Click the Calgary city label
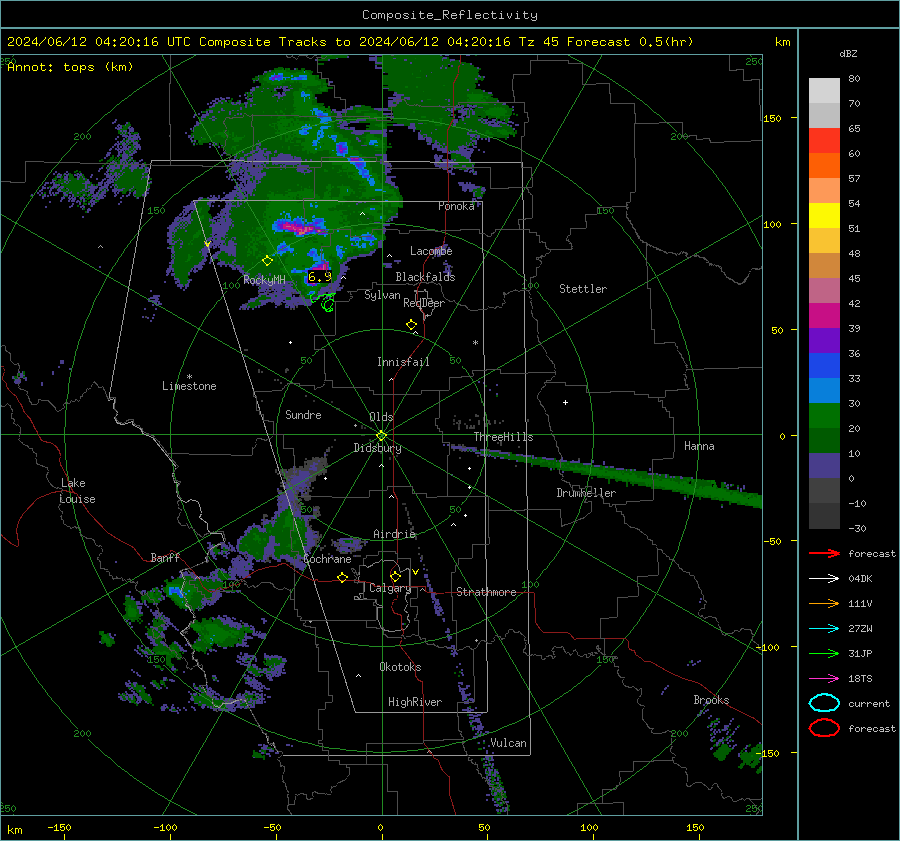Screen dimensions: 900x841 (x=390, y=588)
